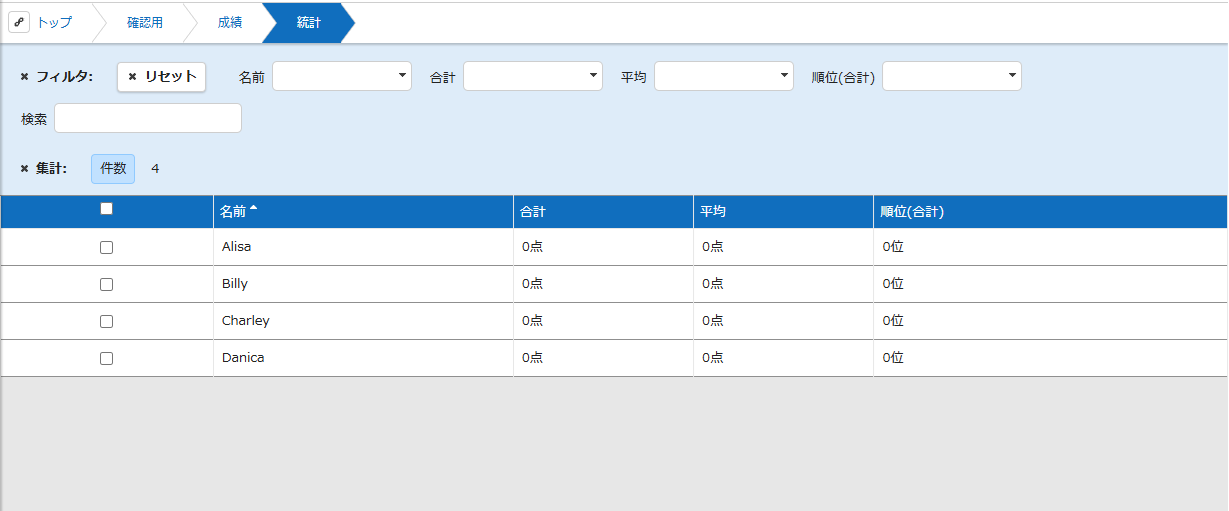
Task: Click Charley's 順位 value 0位
Action: [893, 321]
